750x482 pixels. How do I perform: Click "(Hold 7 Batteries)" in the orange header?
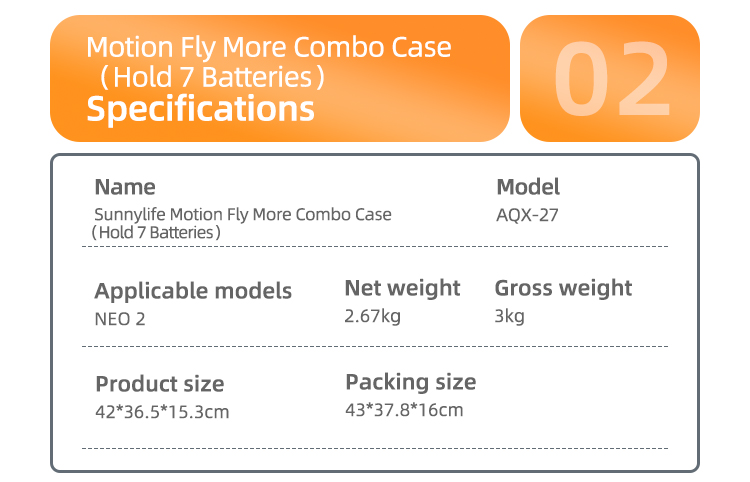(x=207, y=76)
